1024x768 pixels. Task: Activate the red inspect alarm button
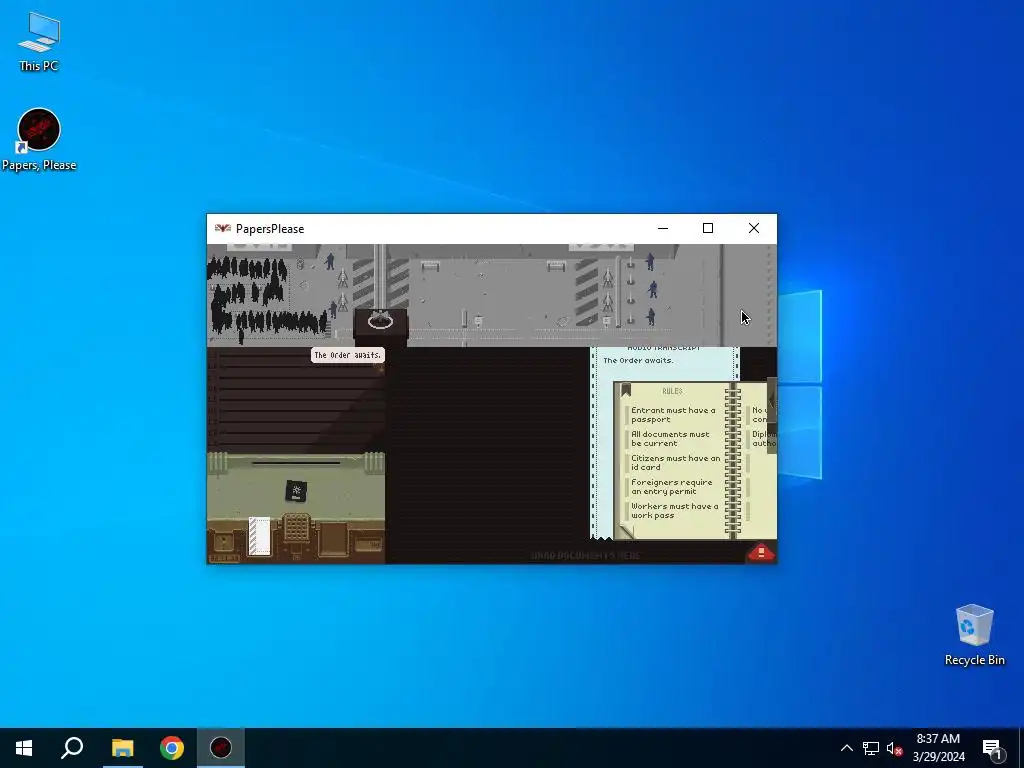click(760, 552)
